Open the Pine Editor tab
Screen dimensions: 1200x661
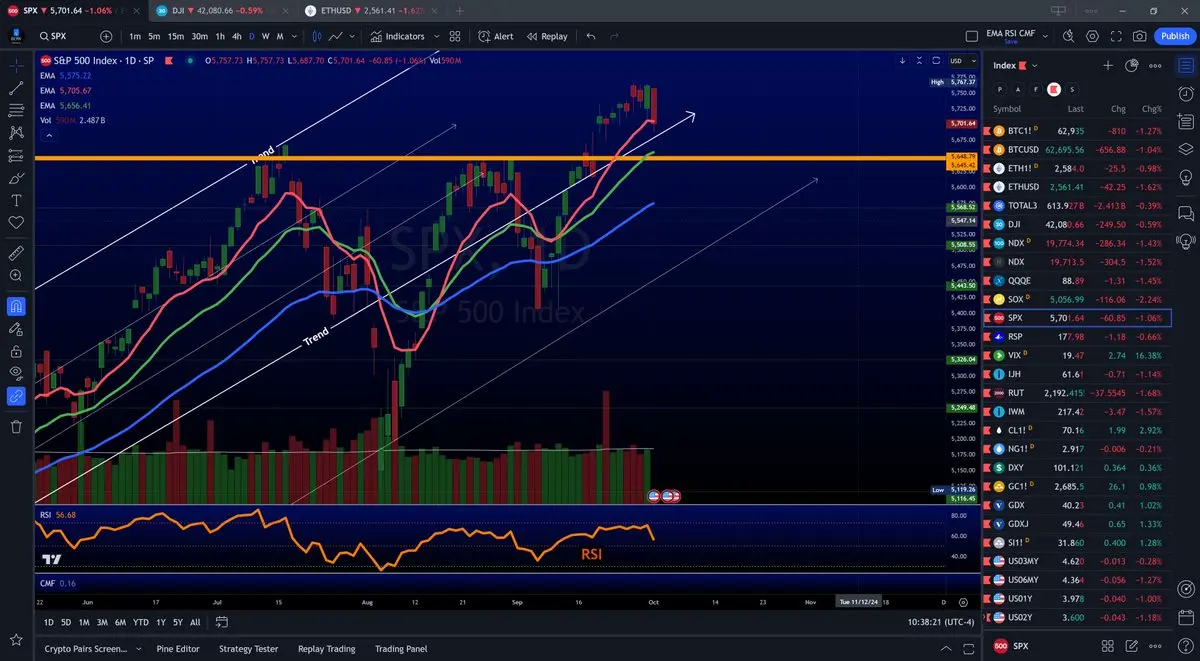(177, 649)
